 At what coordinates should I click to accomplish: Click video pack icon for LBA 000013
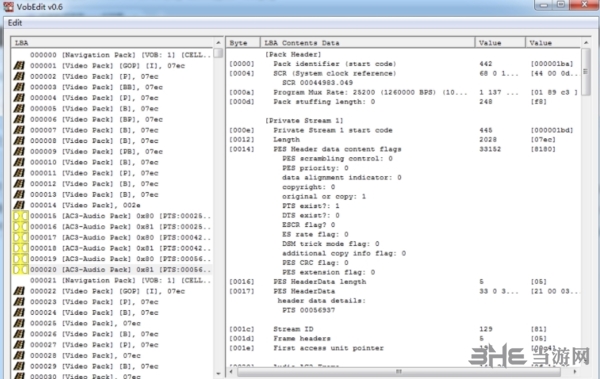pos(19,194)
